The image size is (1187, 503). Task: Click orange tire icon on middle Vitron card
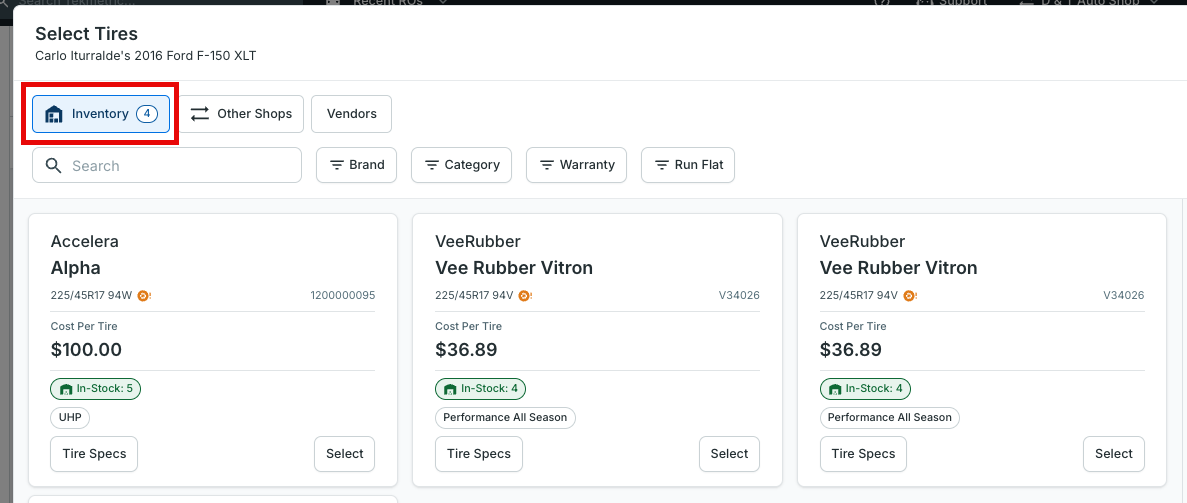tap(525, 295)
